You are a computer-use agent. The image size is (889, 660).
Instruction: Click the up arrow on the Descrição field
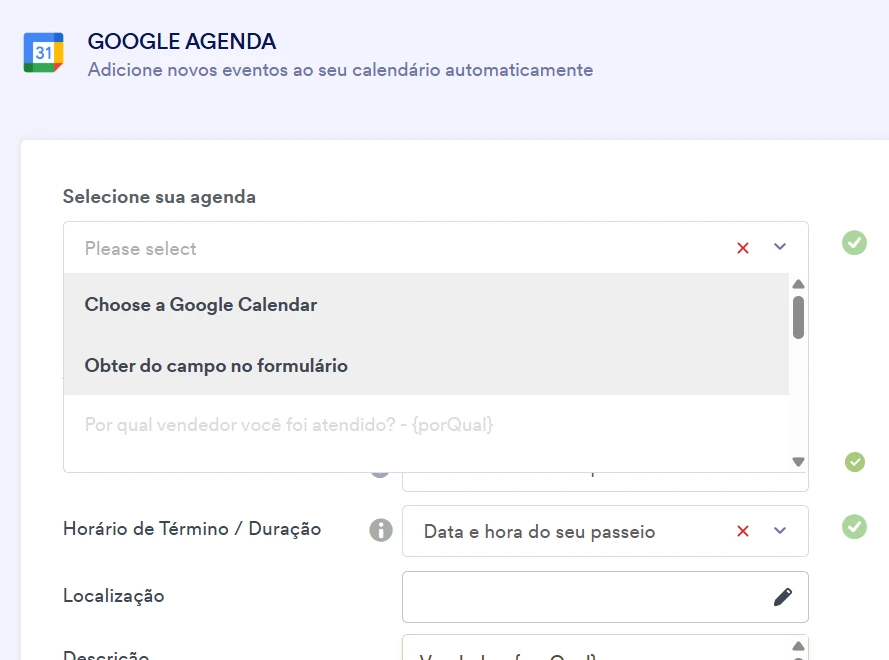pyautogui.click(x=797, y=646)
